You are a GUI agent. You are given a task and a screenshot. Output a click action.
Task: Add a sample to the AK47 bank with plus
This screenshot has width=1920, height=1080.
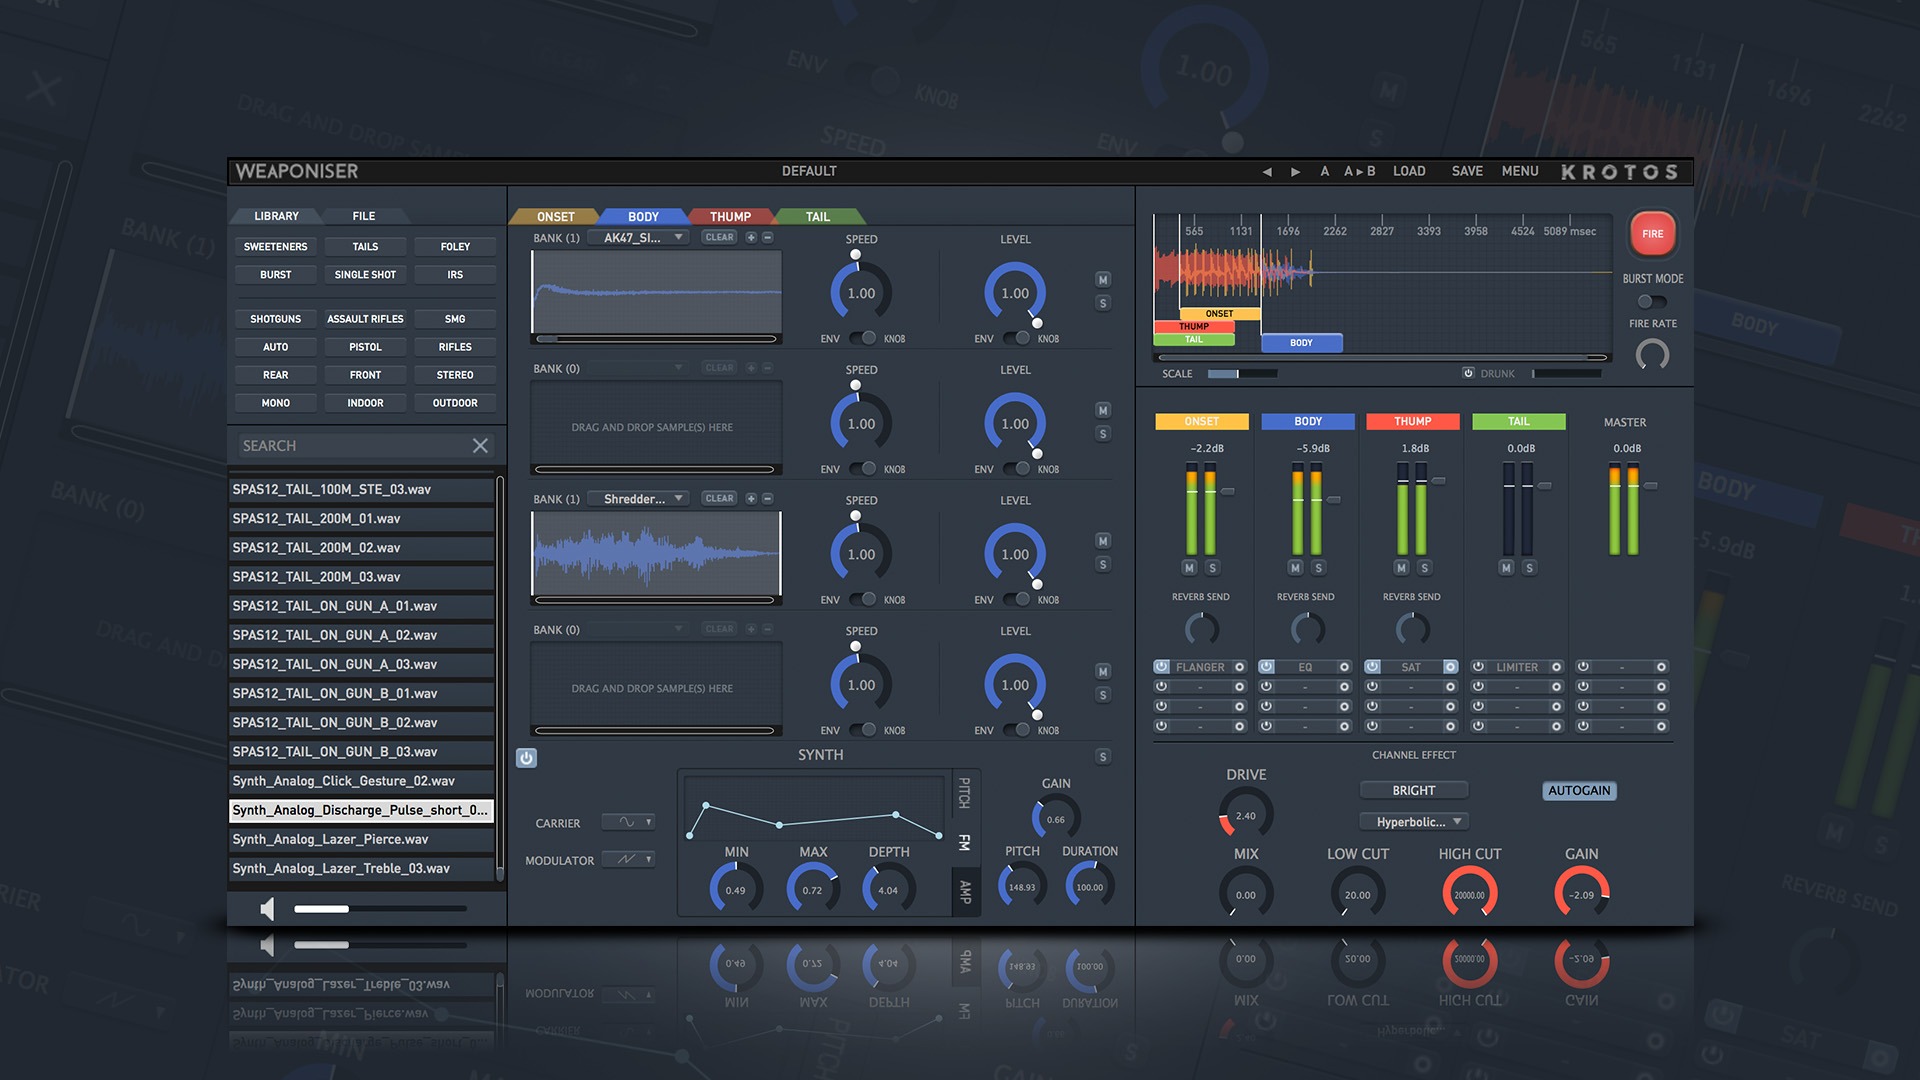coord(751,237)
